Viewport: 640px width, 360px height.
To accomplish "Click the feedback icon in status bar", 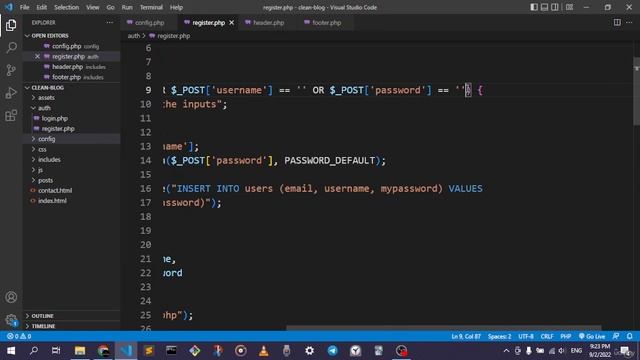I will pyautogui.click(x=616, y=336).
